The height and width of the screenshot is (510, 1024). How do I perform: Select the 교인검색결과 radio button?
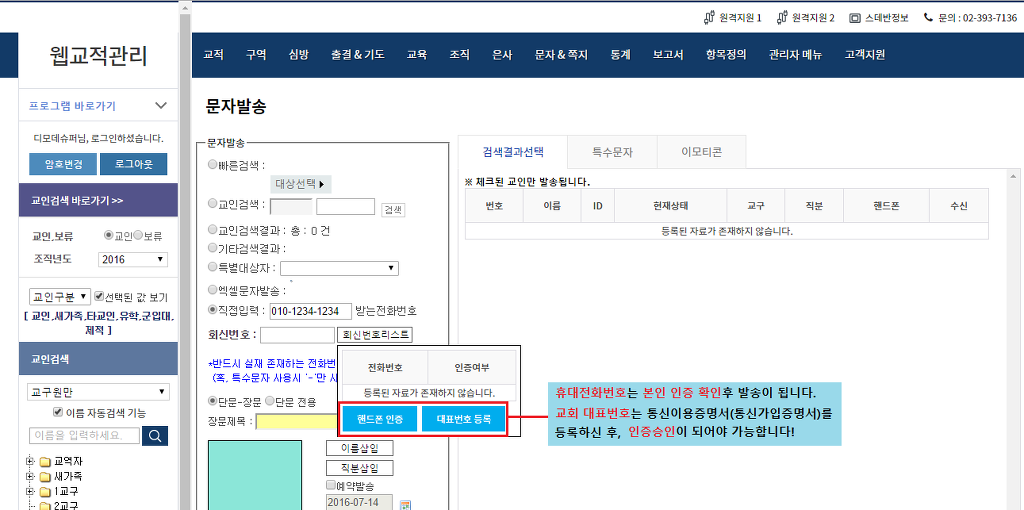[212, 229]
